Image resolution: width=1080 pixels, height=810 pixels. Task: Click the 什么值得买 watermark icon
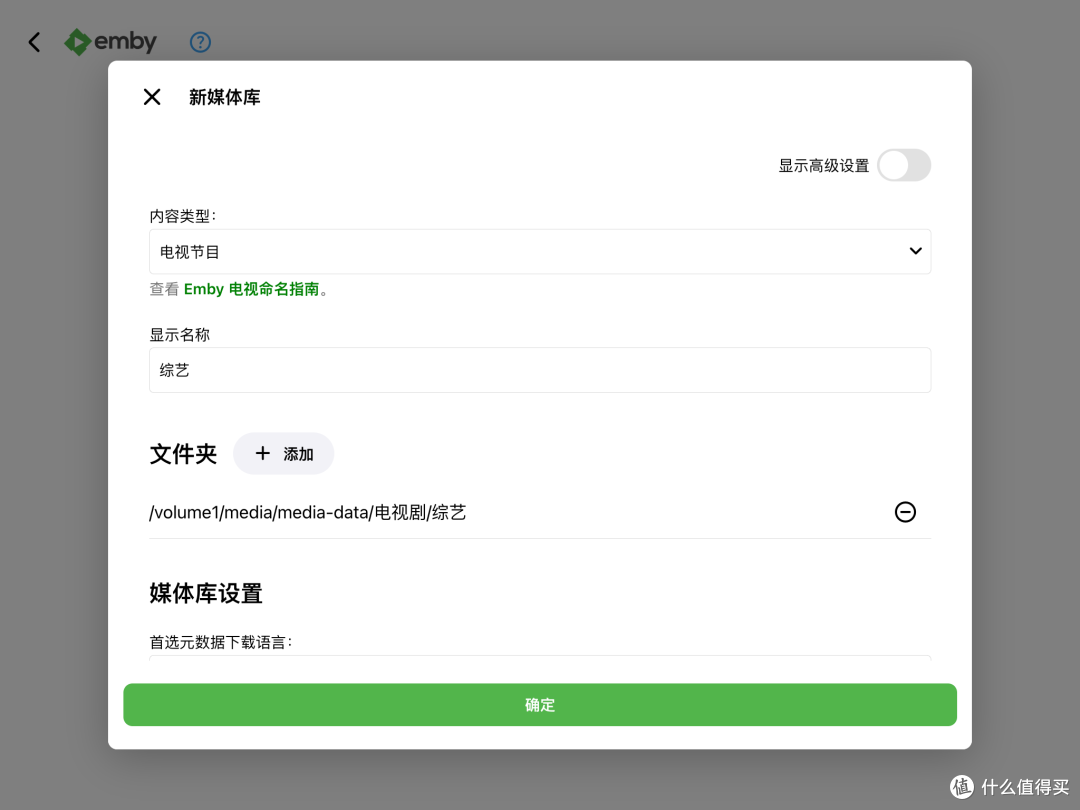point(961,787)
